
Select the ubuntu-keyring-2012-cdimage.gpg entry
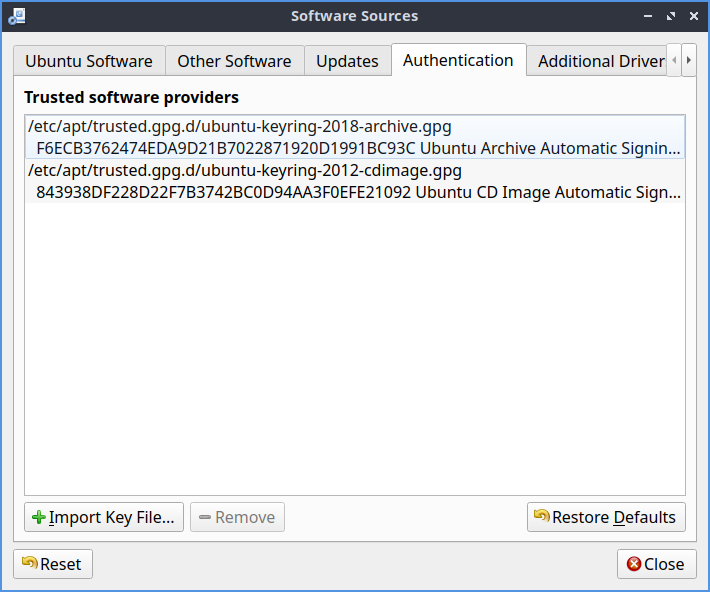click(x=245, y=171)
